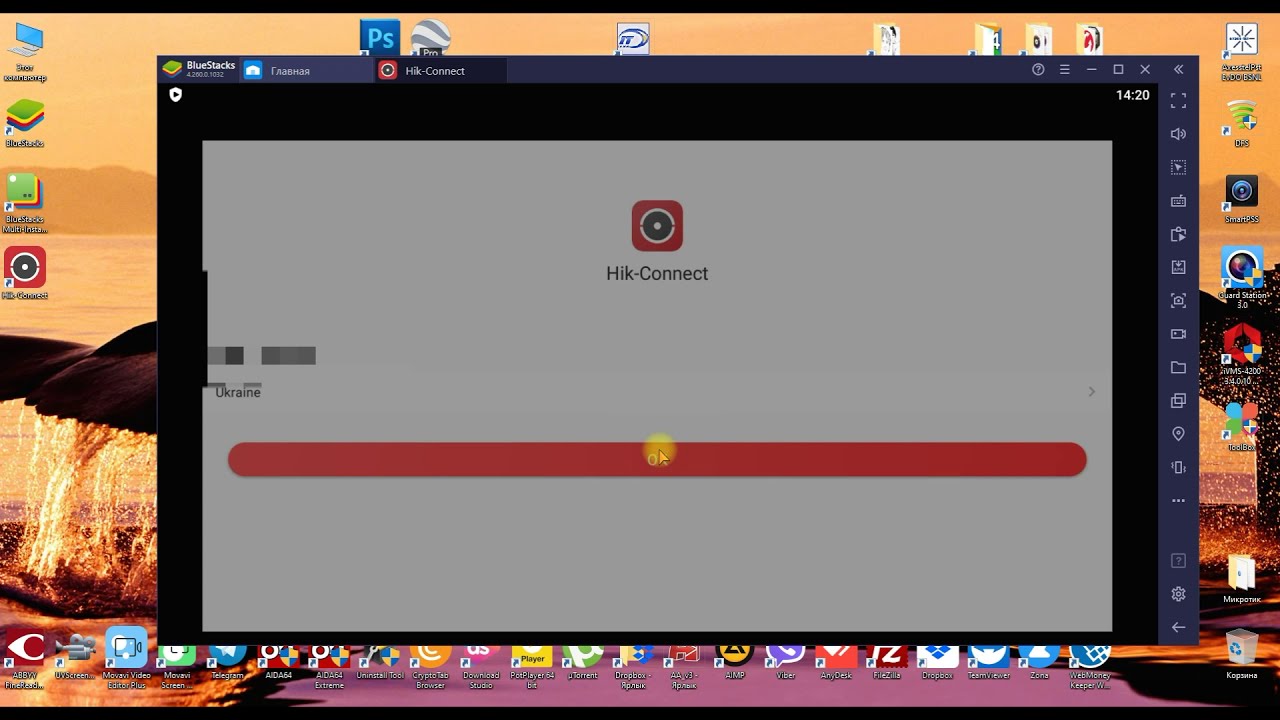Open AnyDesk desktop shortcut
This screenshot has width=1280, height=720.
pyautogui.click(x=836, y=661)
